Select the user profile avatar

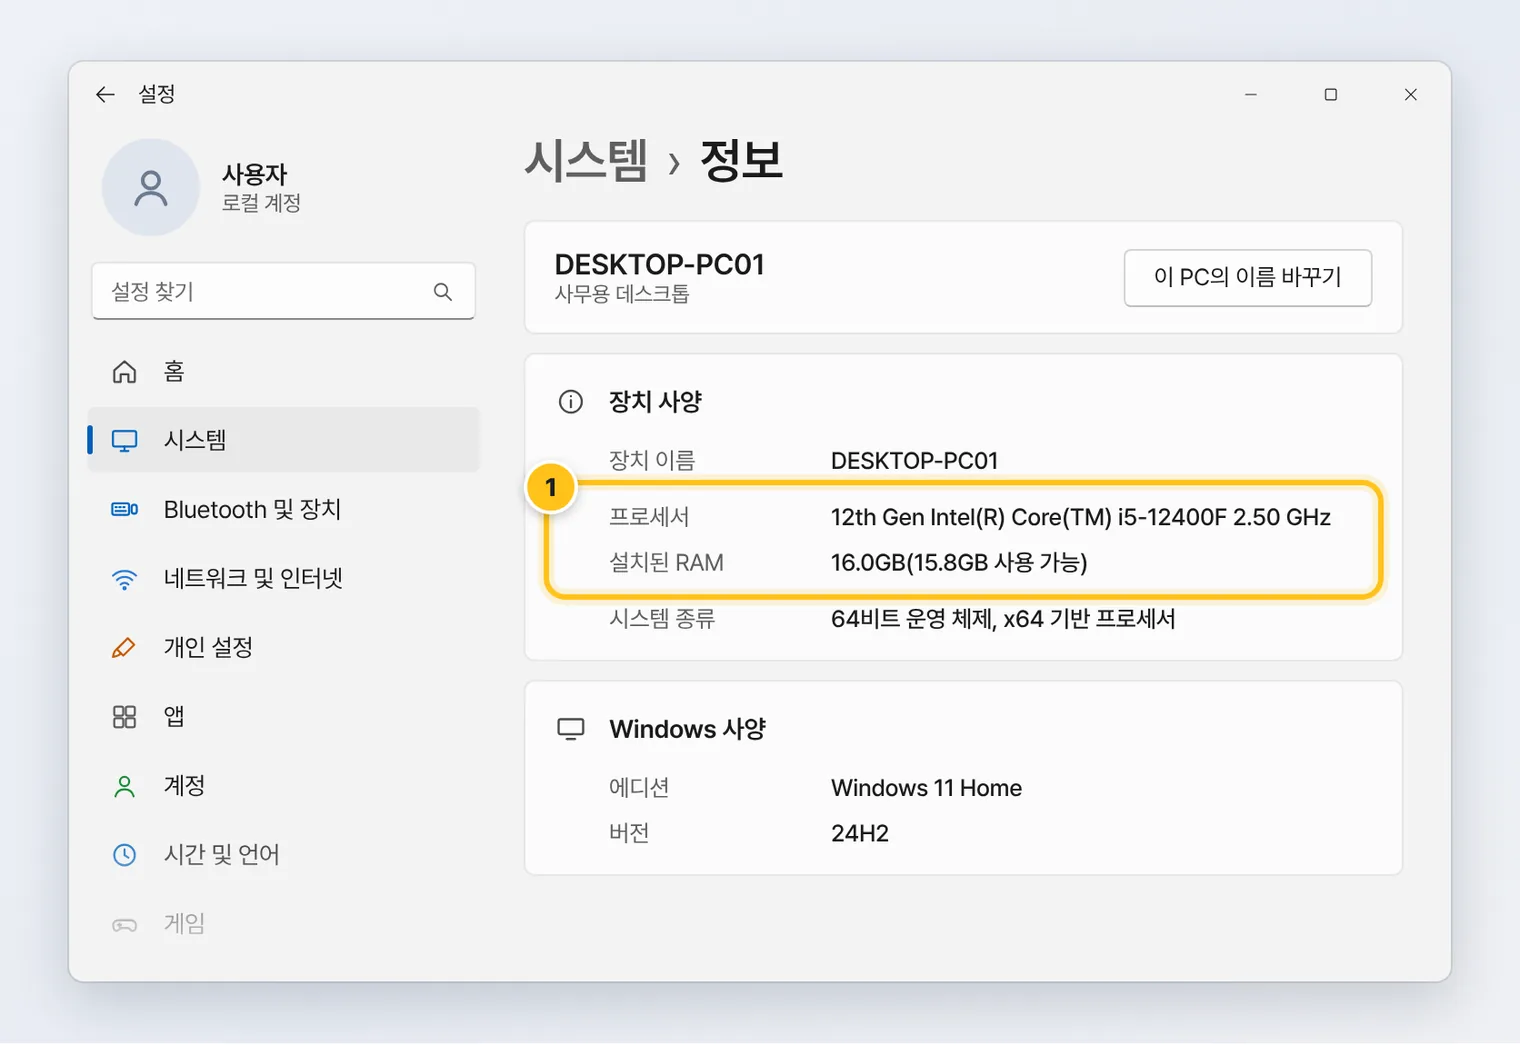[x=151, y=187]
